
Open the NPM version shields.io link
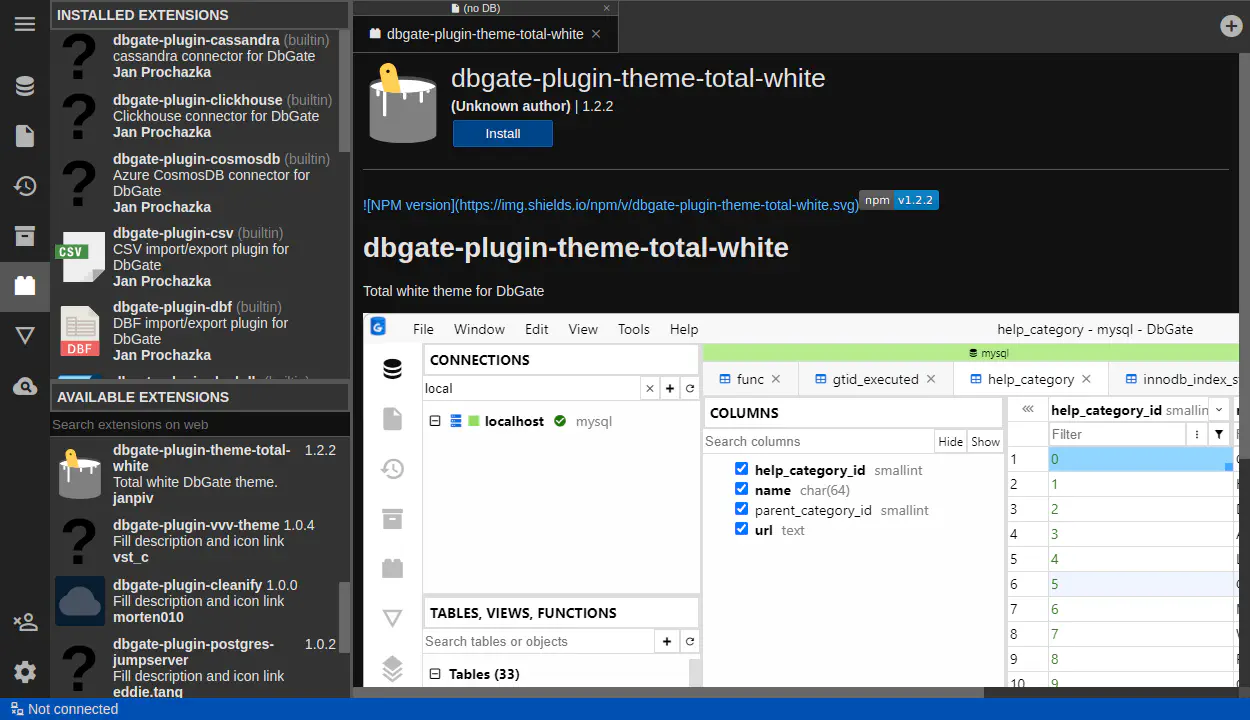pyautogui.click(x=611, y=205)
